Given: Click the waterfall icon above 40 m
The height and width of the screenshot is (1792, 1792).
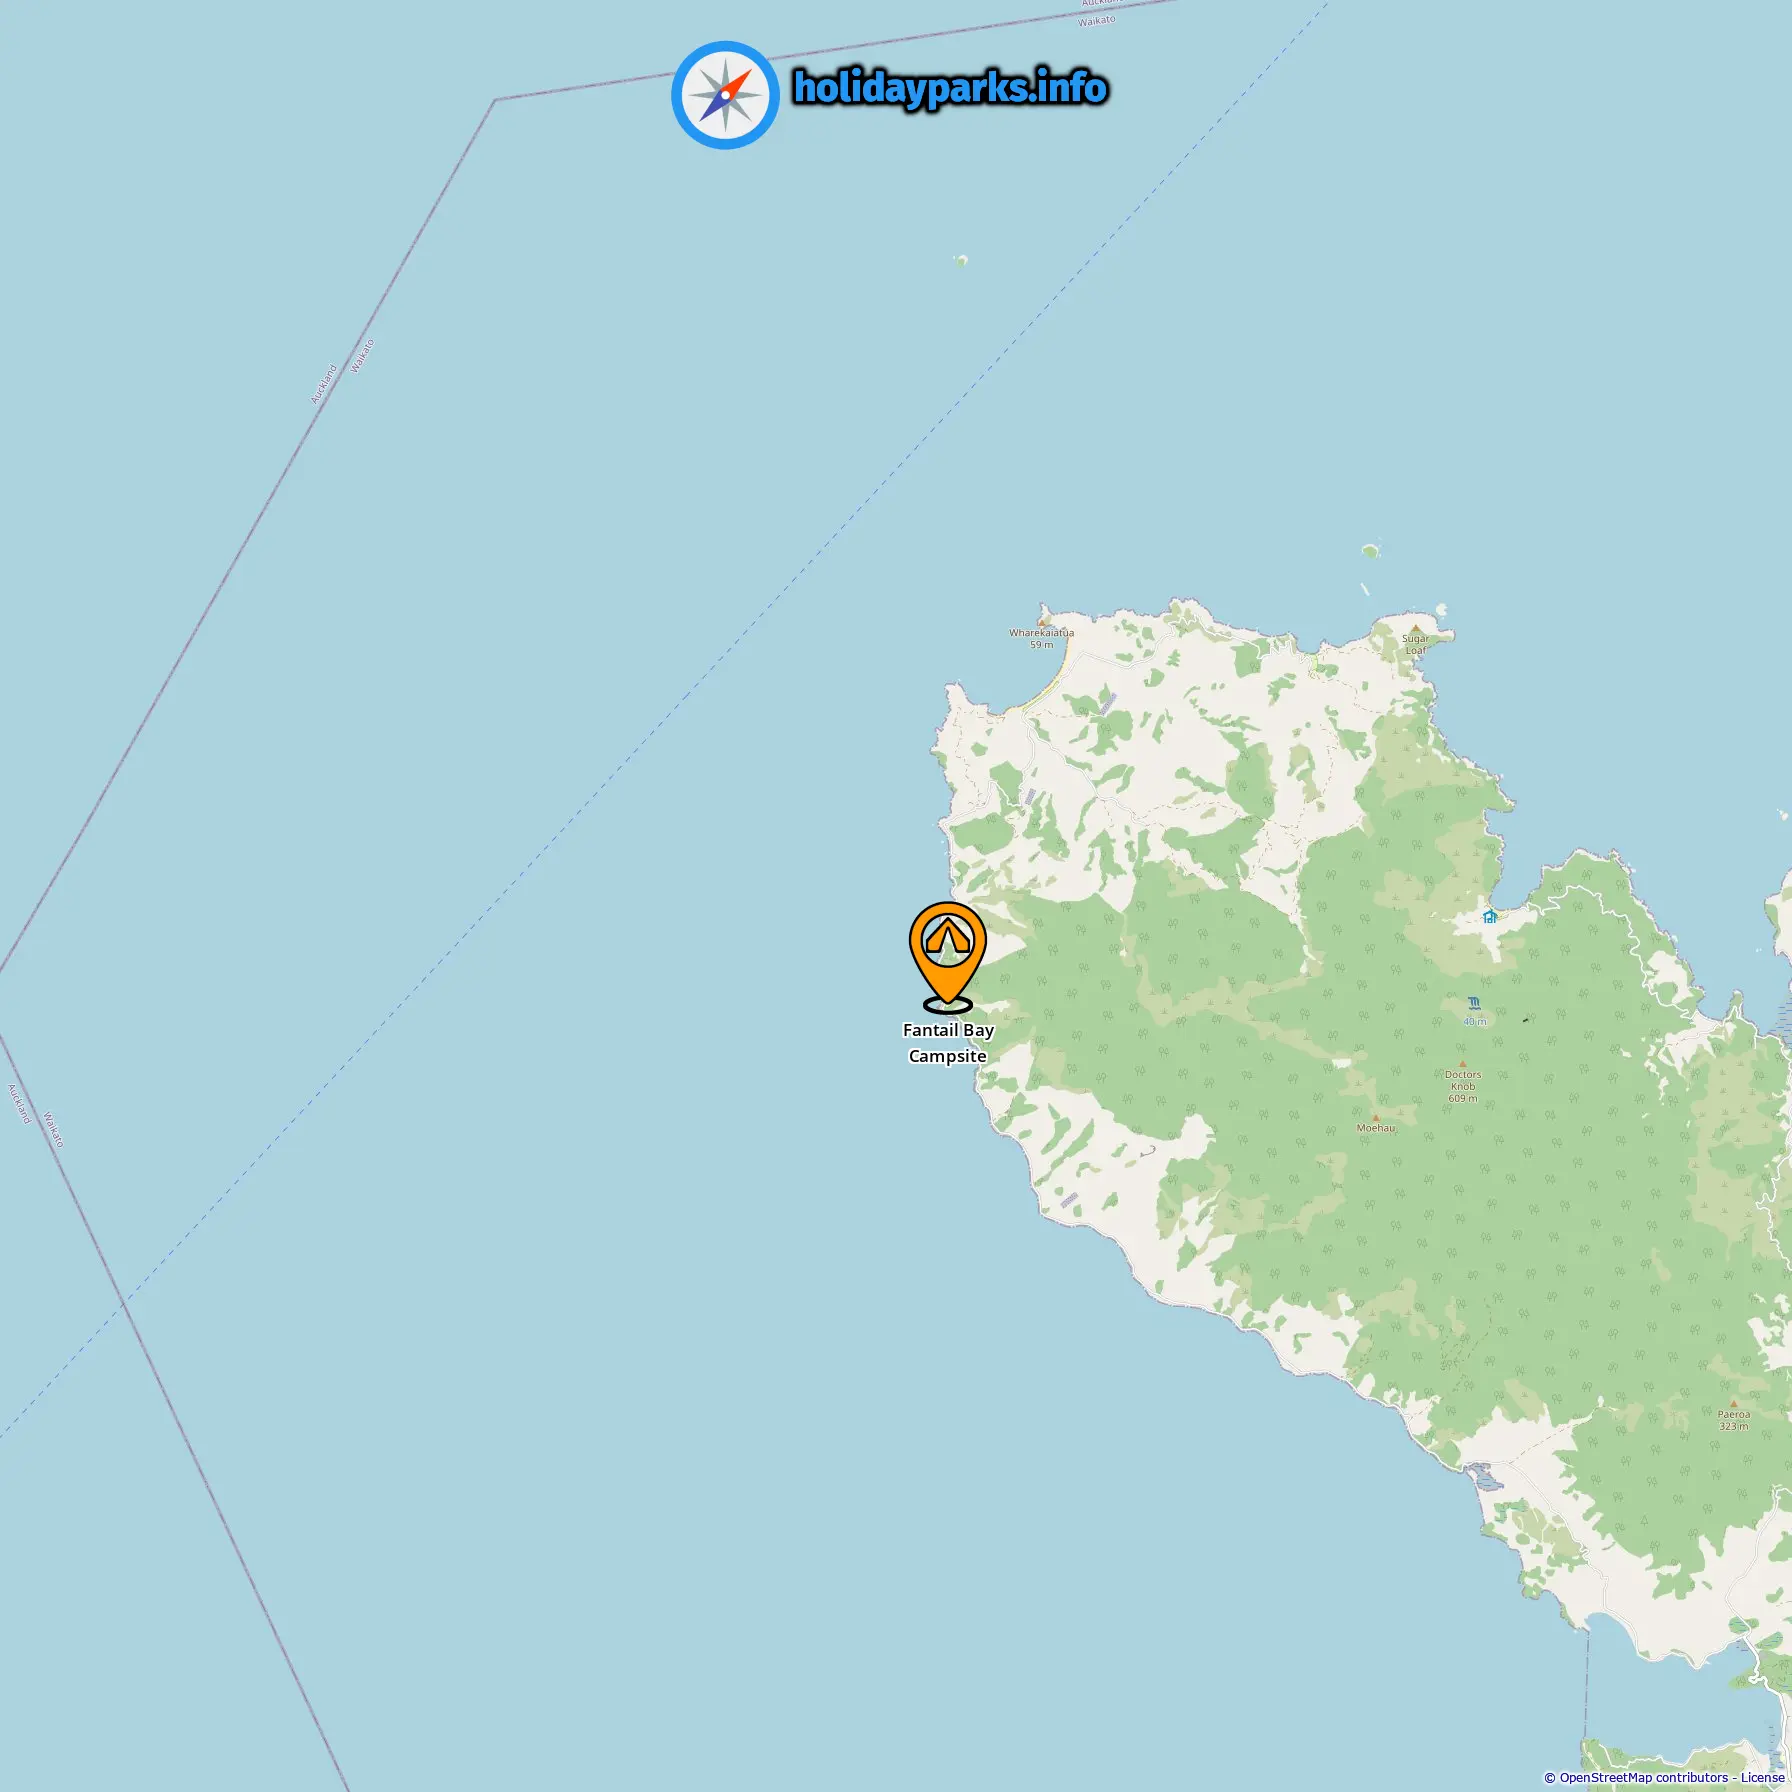Looking at the screenshot, I should click(1474, 1003).
